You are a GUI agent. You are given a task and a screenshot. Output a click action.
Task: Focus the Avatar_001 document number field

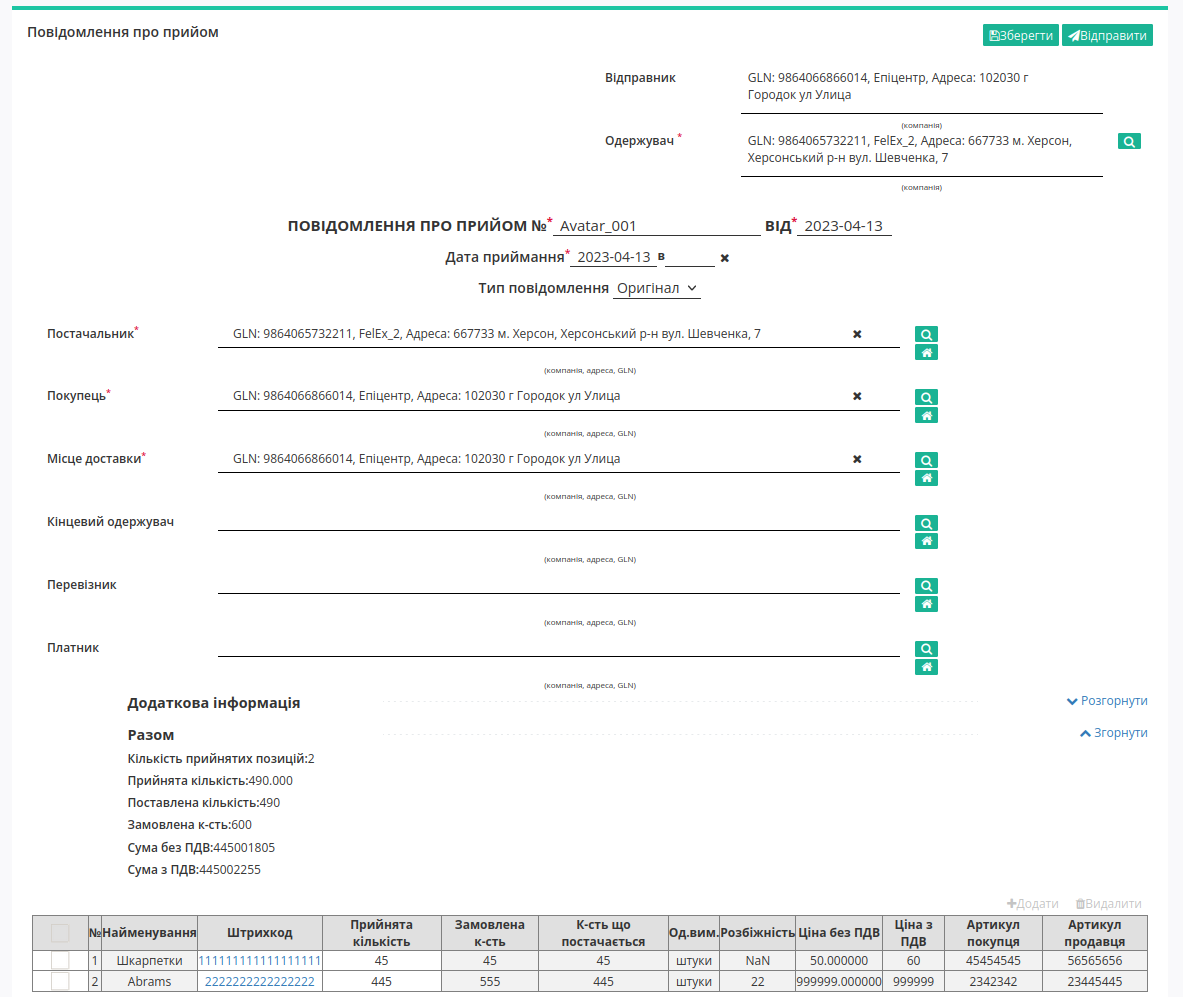coord(656,226)
